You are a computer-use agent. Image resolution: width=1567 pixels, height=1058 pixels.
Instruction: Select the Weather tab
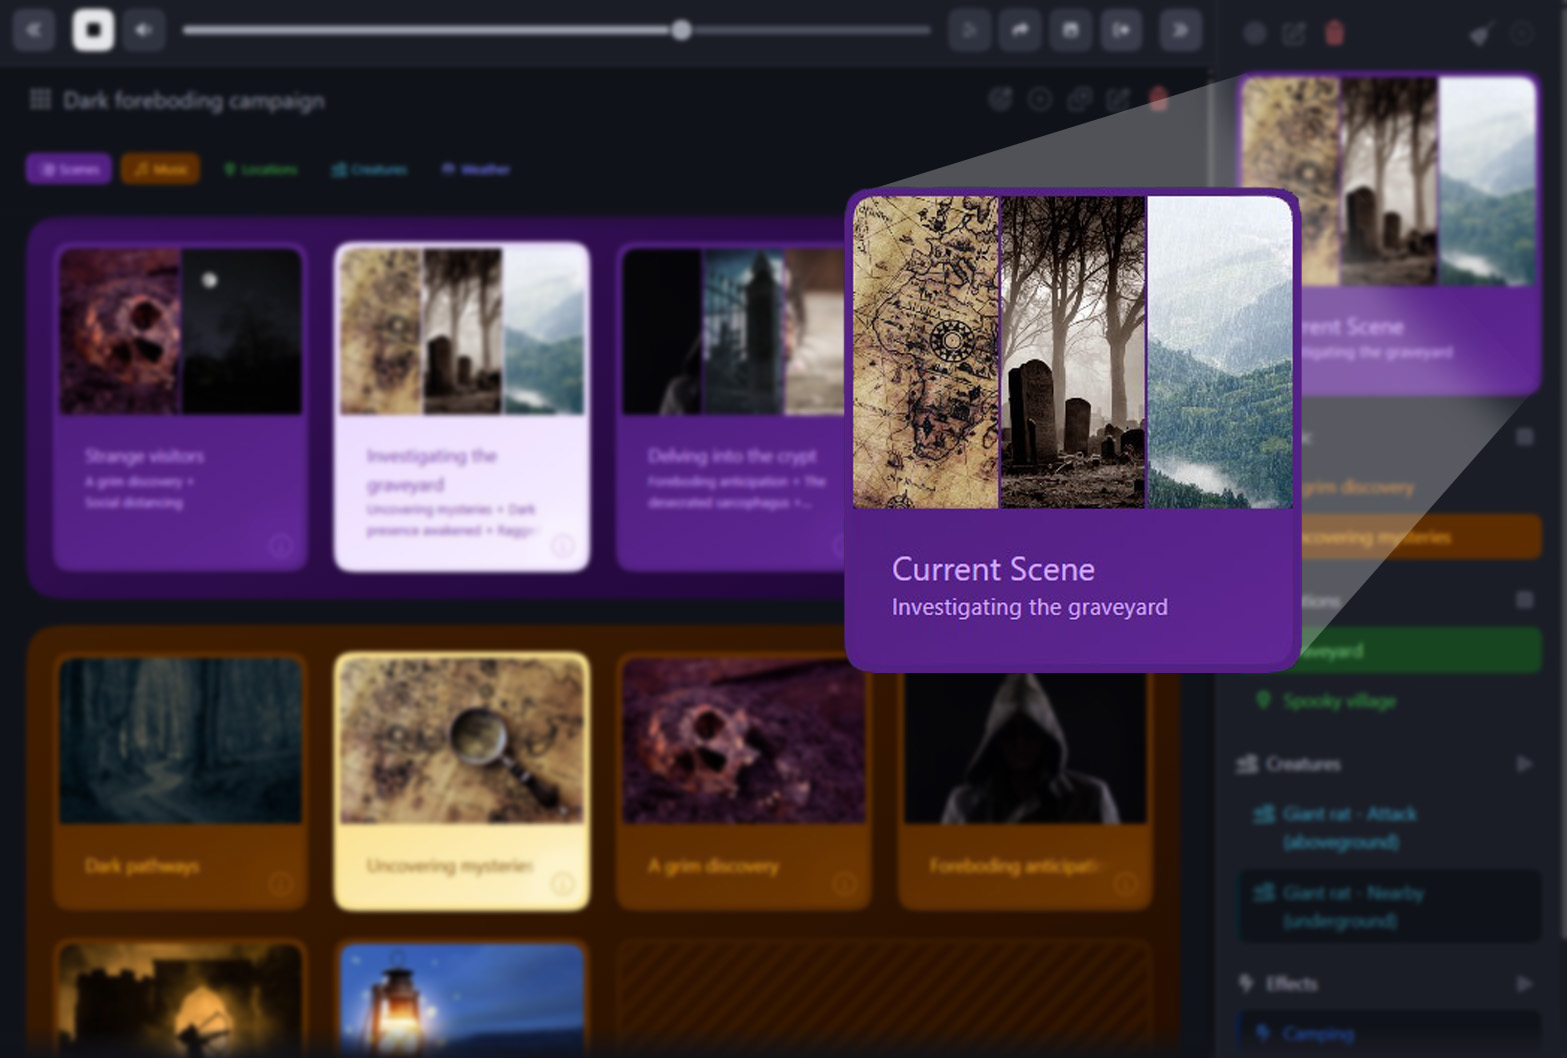[476, 169]
